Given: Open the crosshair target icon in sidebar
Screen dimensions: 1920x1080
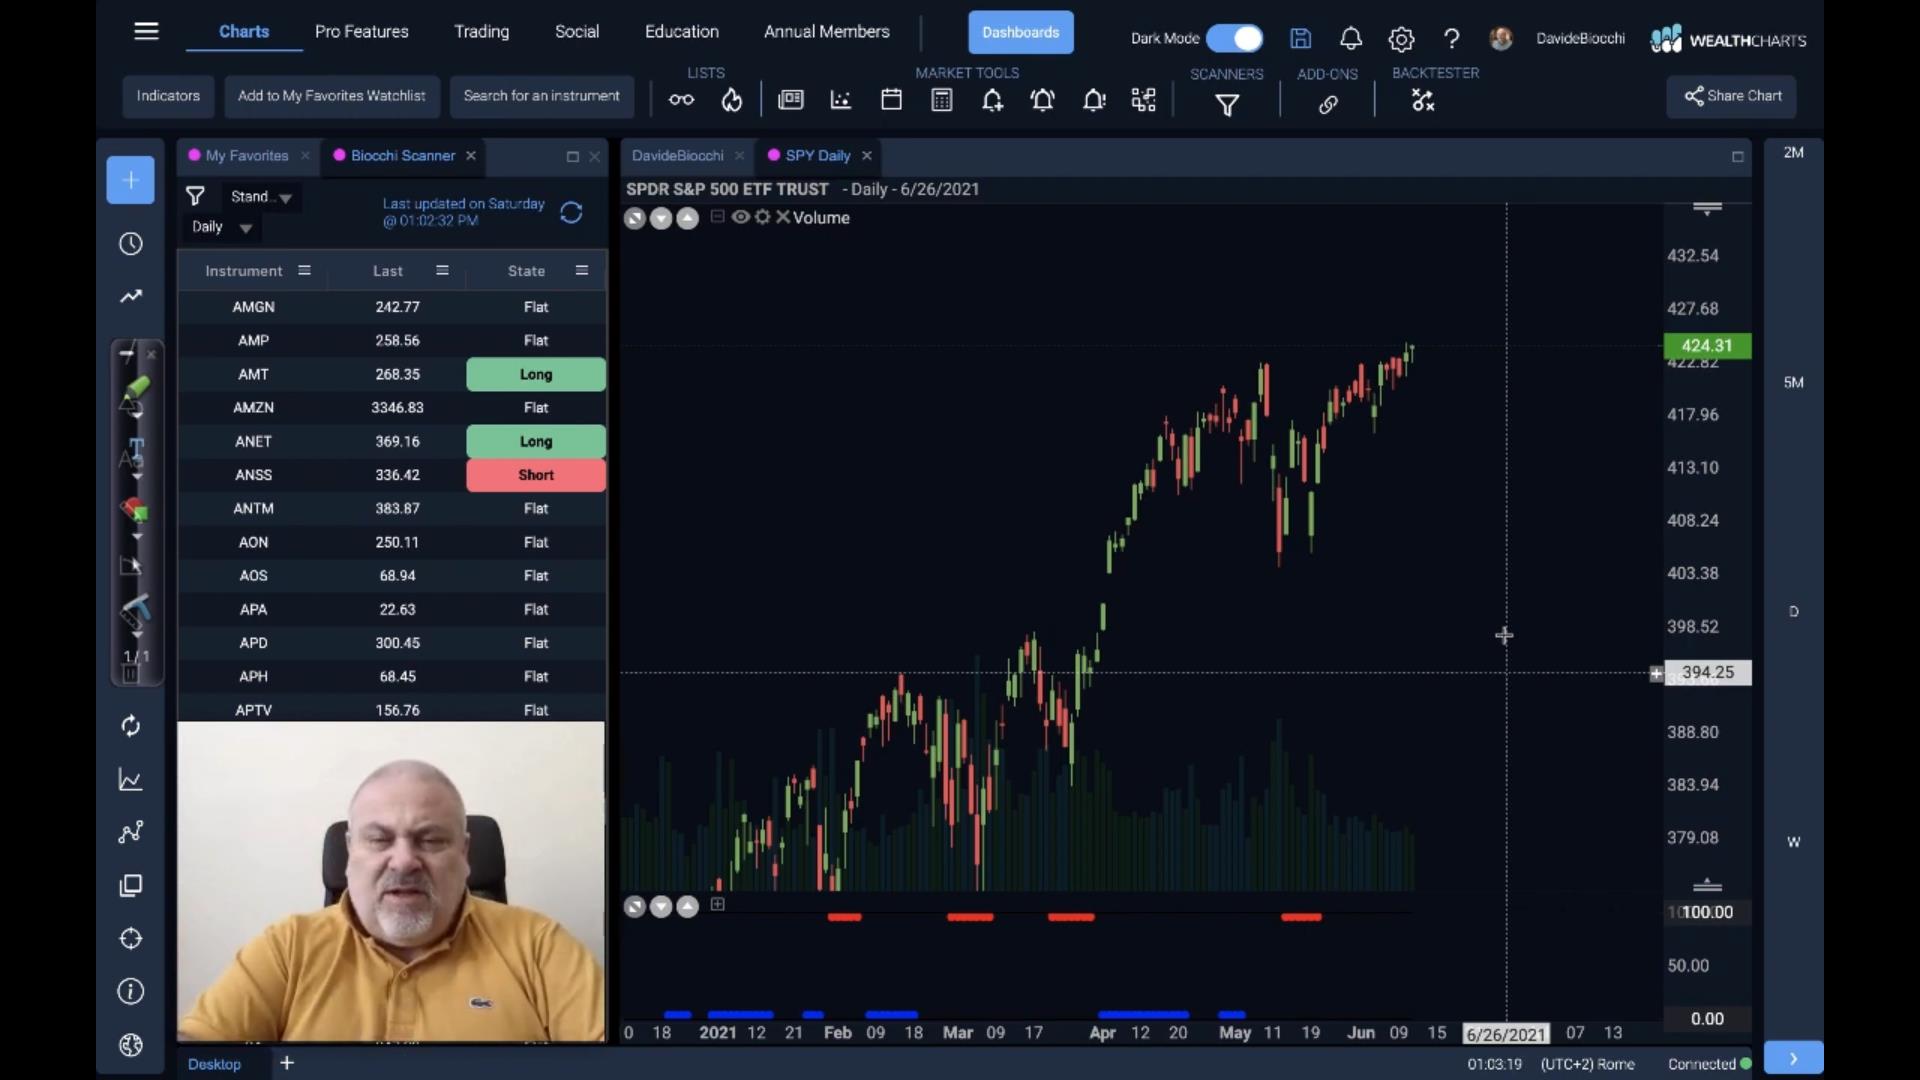Looking at the screenshot, I should click(131, 939).
